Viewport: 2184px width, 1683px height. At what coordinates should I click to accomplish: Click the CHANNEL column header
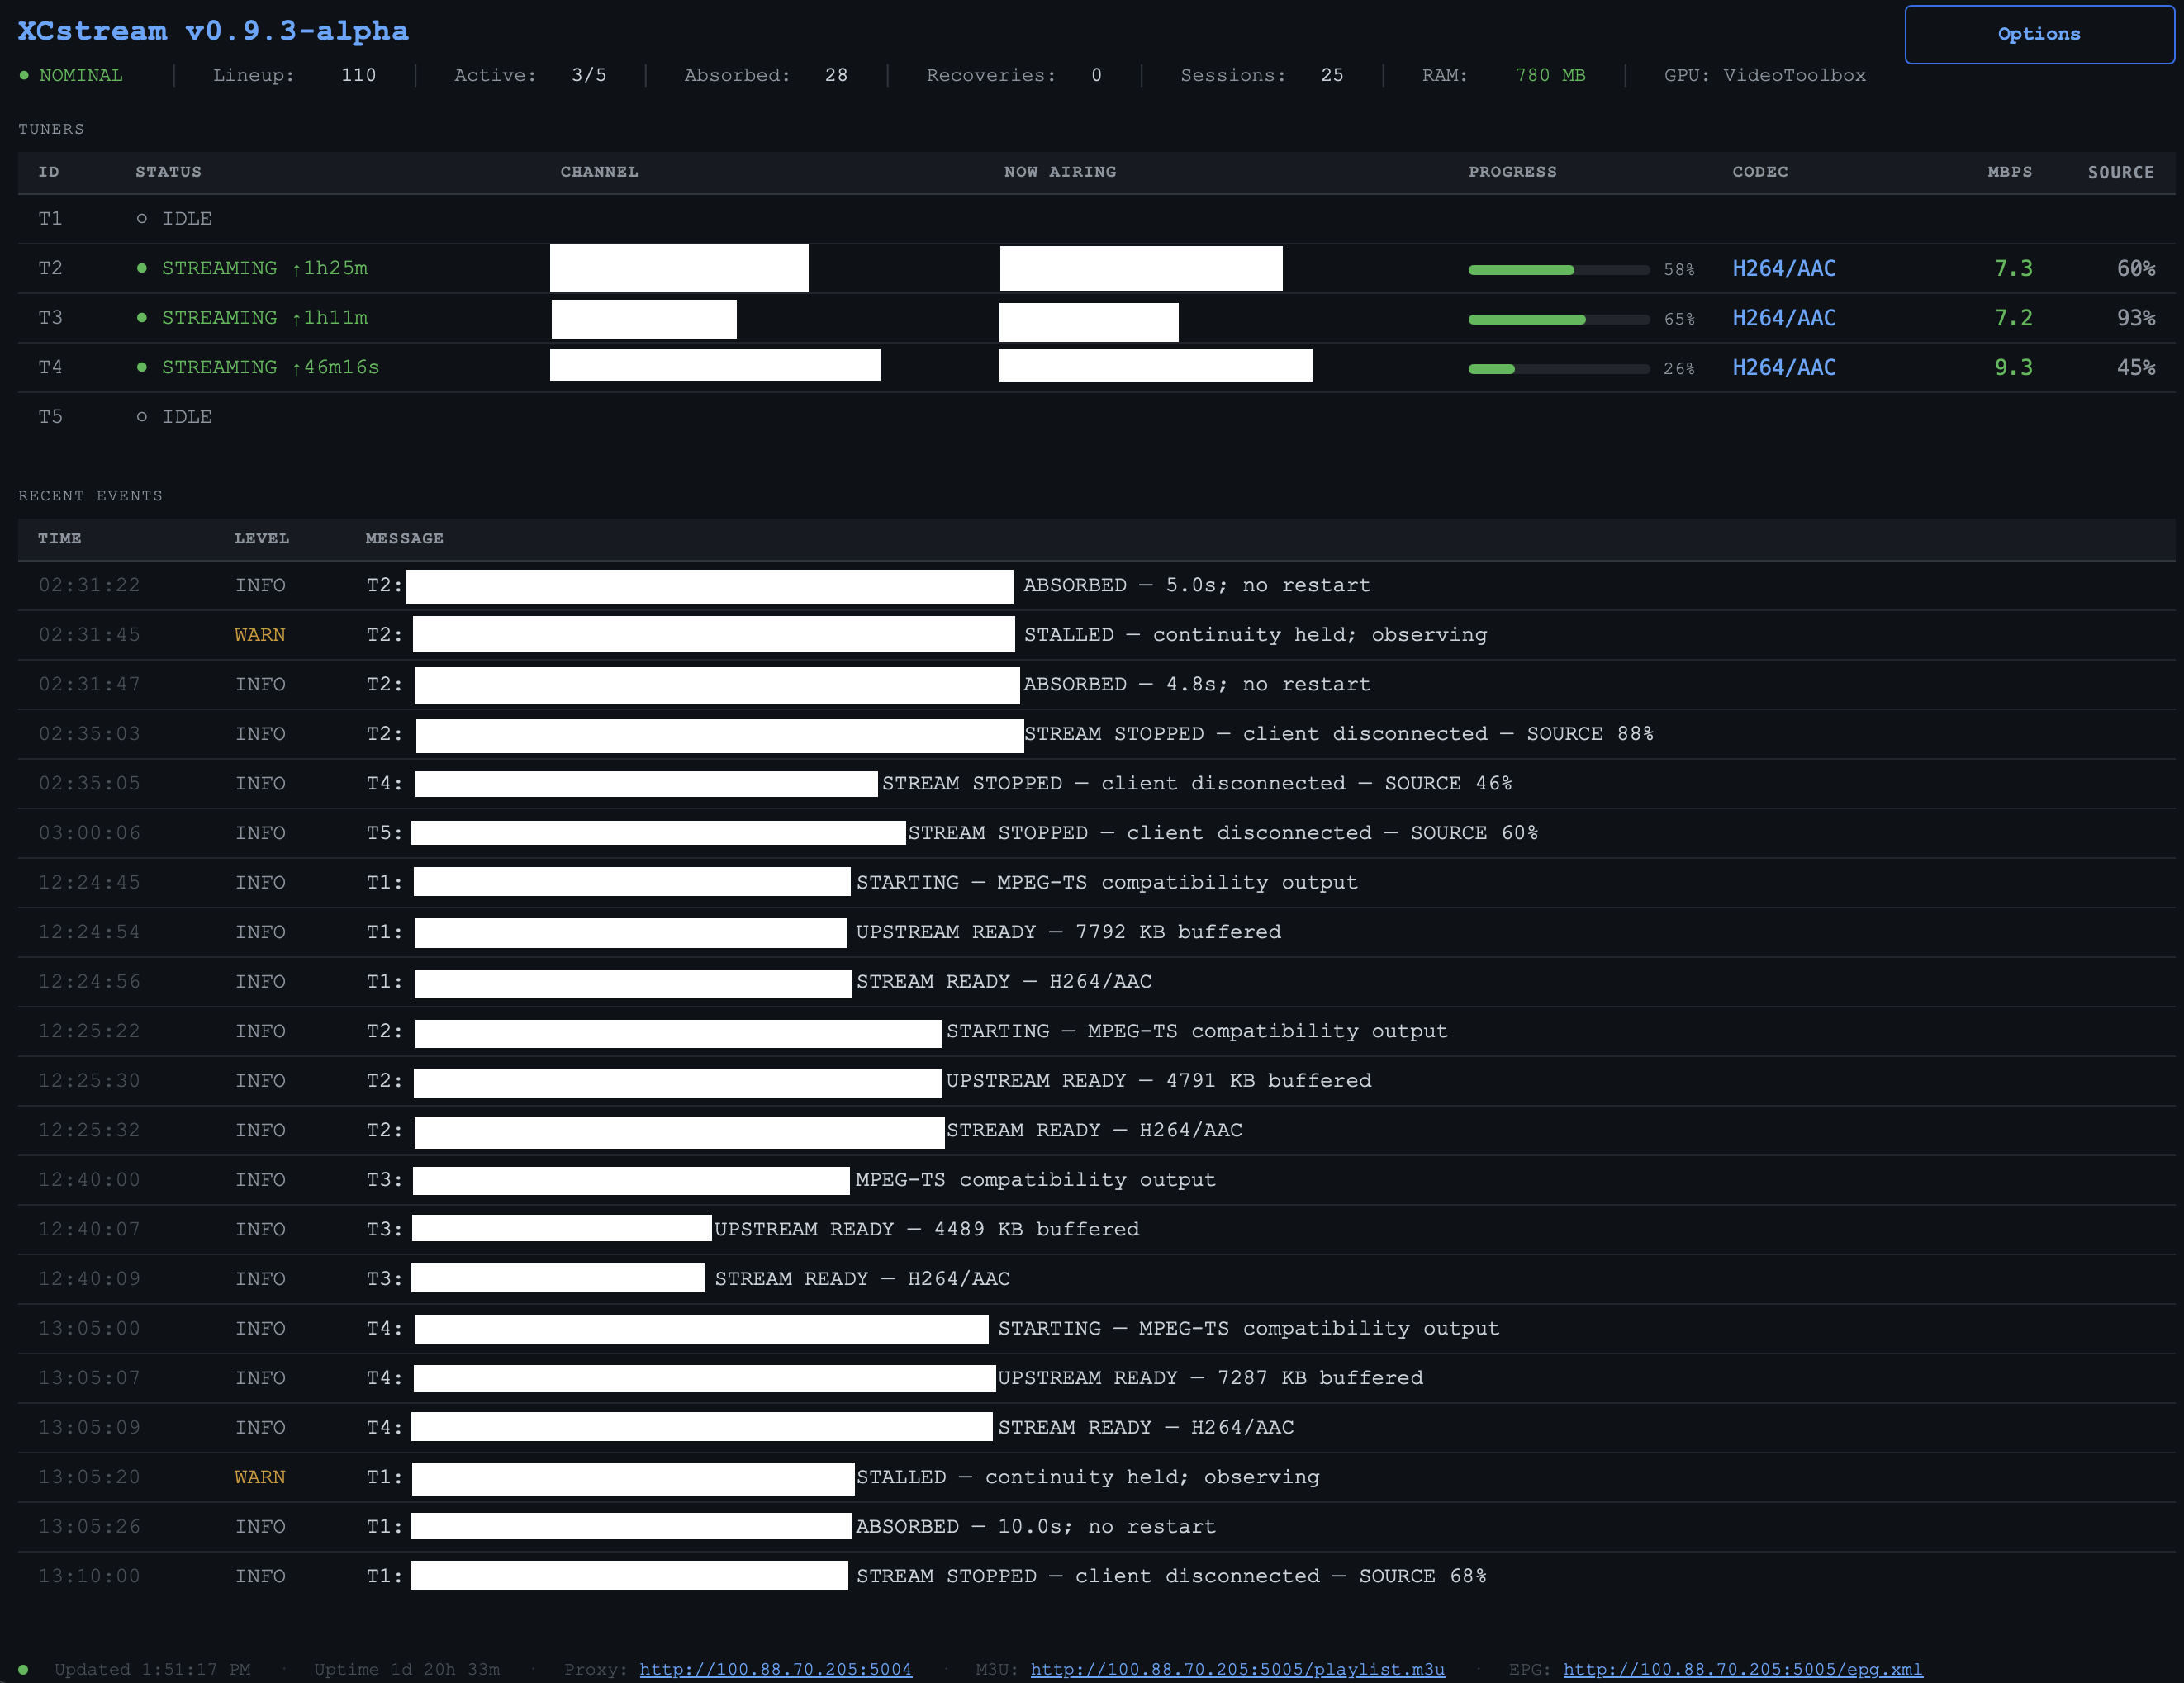click(x=599, y=172)
